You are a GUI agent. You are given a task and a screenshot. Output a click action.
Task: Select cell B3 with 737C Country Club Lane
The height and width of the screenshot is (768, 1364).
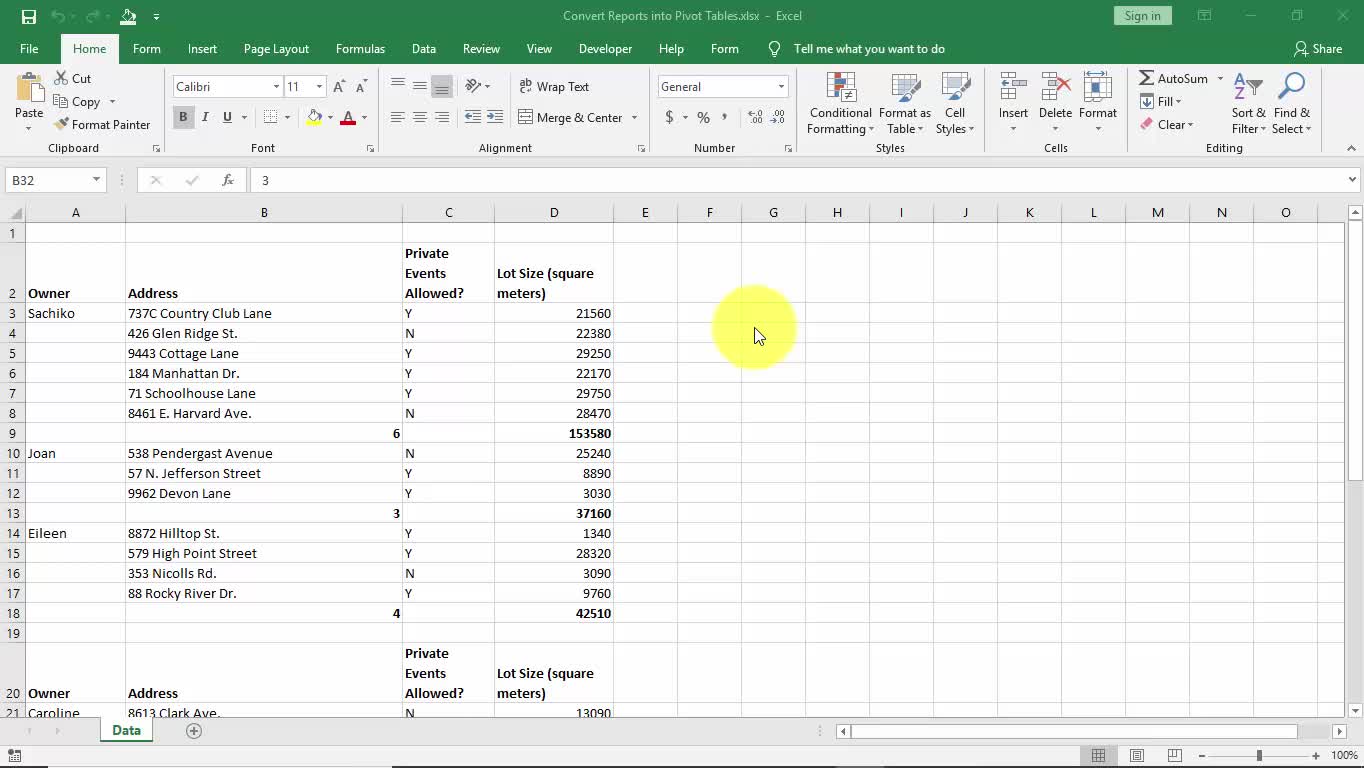click(x=263, y=313)
